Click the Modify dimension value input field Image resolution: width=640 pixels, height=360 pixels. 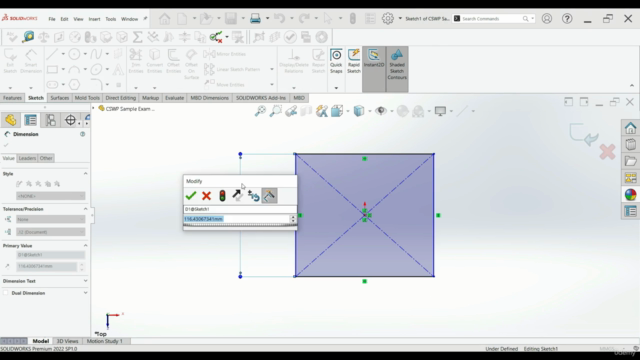237,219
